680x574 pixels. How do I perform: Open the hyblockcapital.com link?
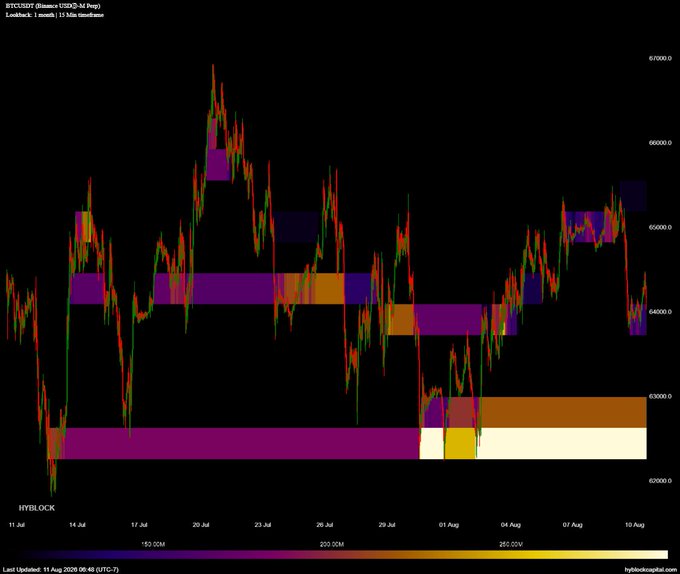(x=651, y=569)
